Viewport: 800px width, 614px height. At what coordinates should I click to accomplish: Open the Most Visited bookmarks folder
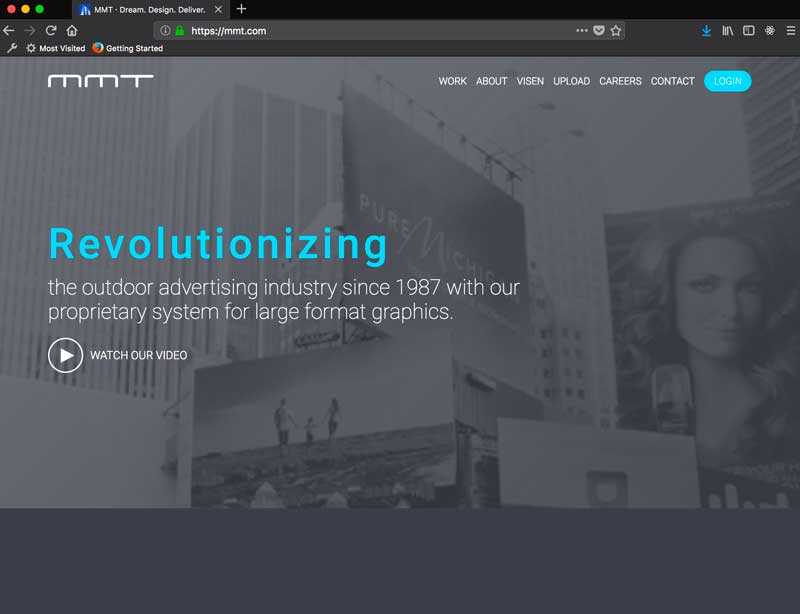coord(55,48)
